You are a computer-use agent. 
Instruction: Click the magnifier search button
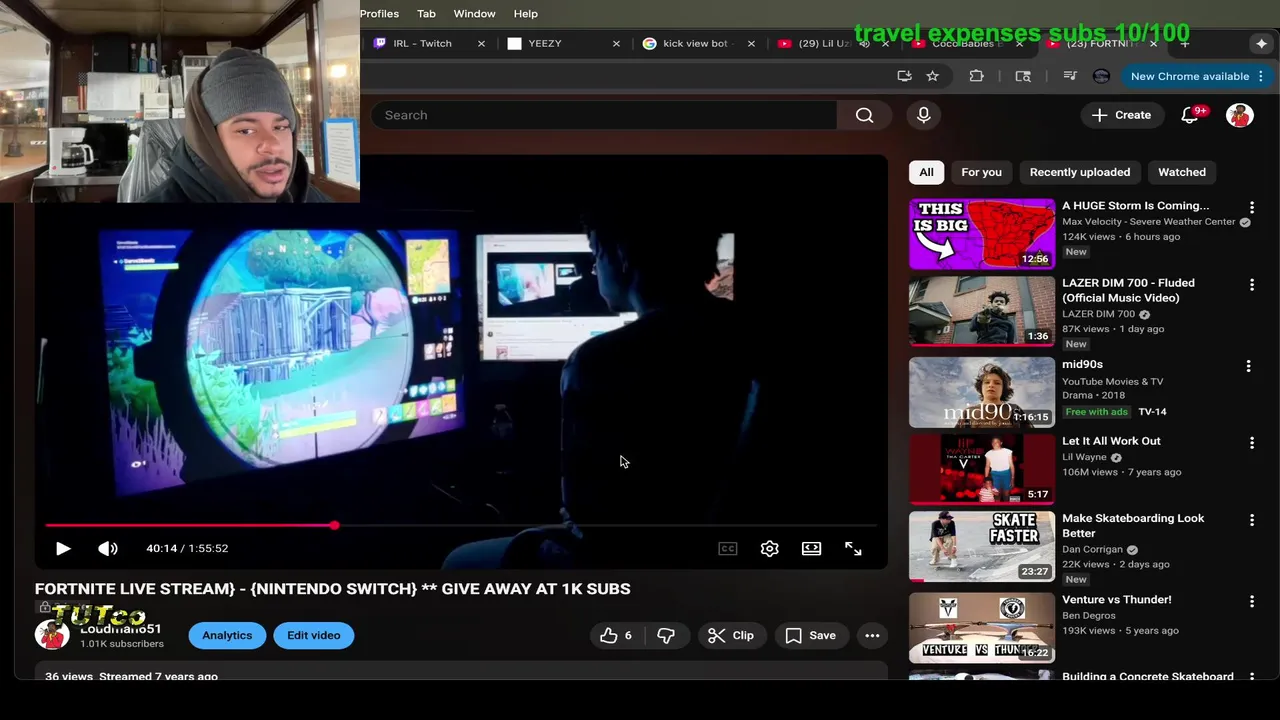[x=864, y=115]
